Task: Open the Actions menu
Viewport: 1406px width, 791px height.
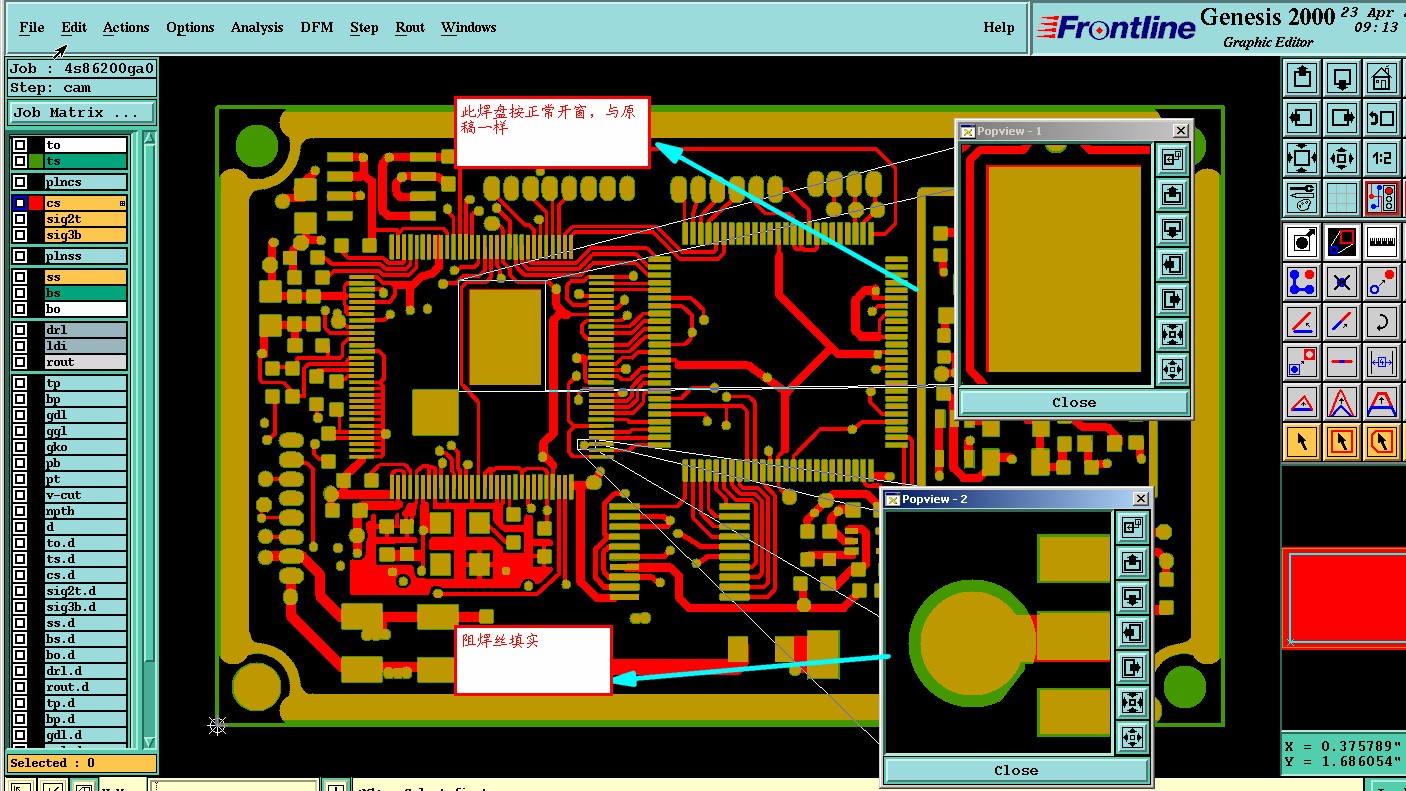Action: [x=126, y=28]
